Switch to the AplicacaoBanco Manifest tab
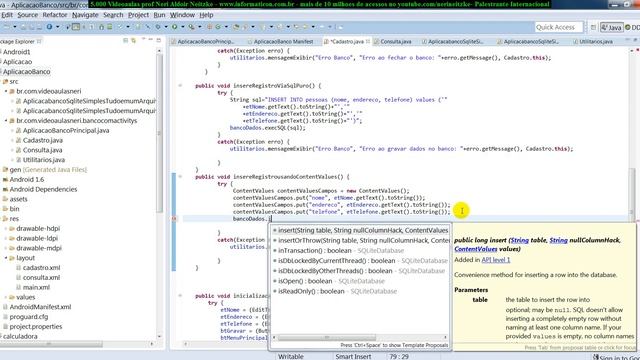 pos(282,42)
